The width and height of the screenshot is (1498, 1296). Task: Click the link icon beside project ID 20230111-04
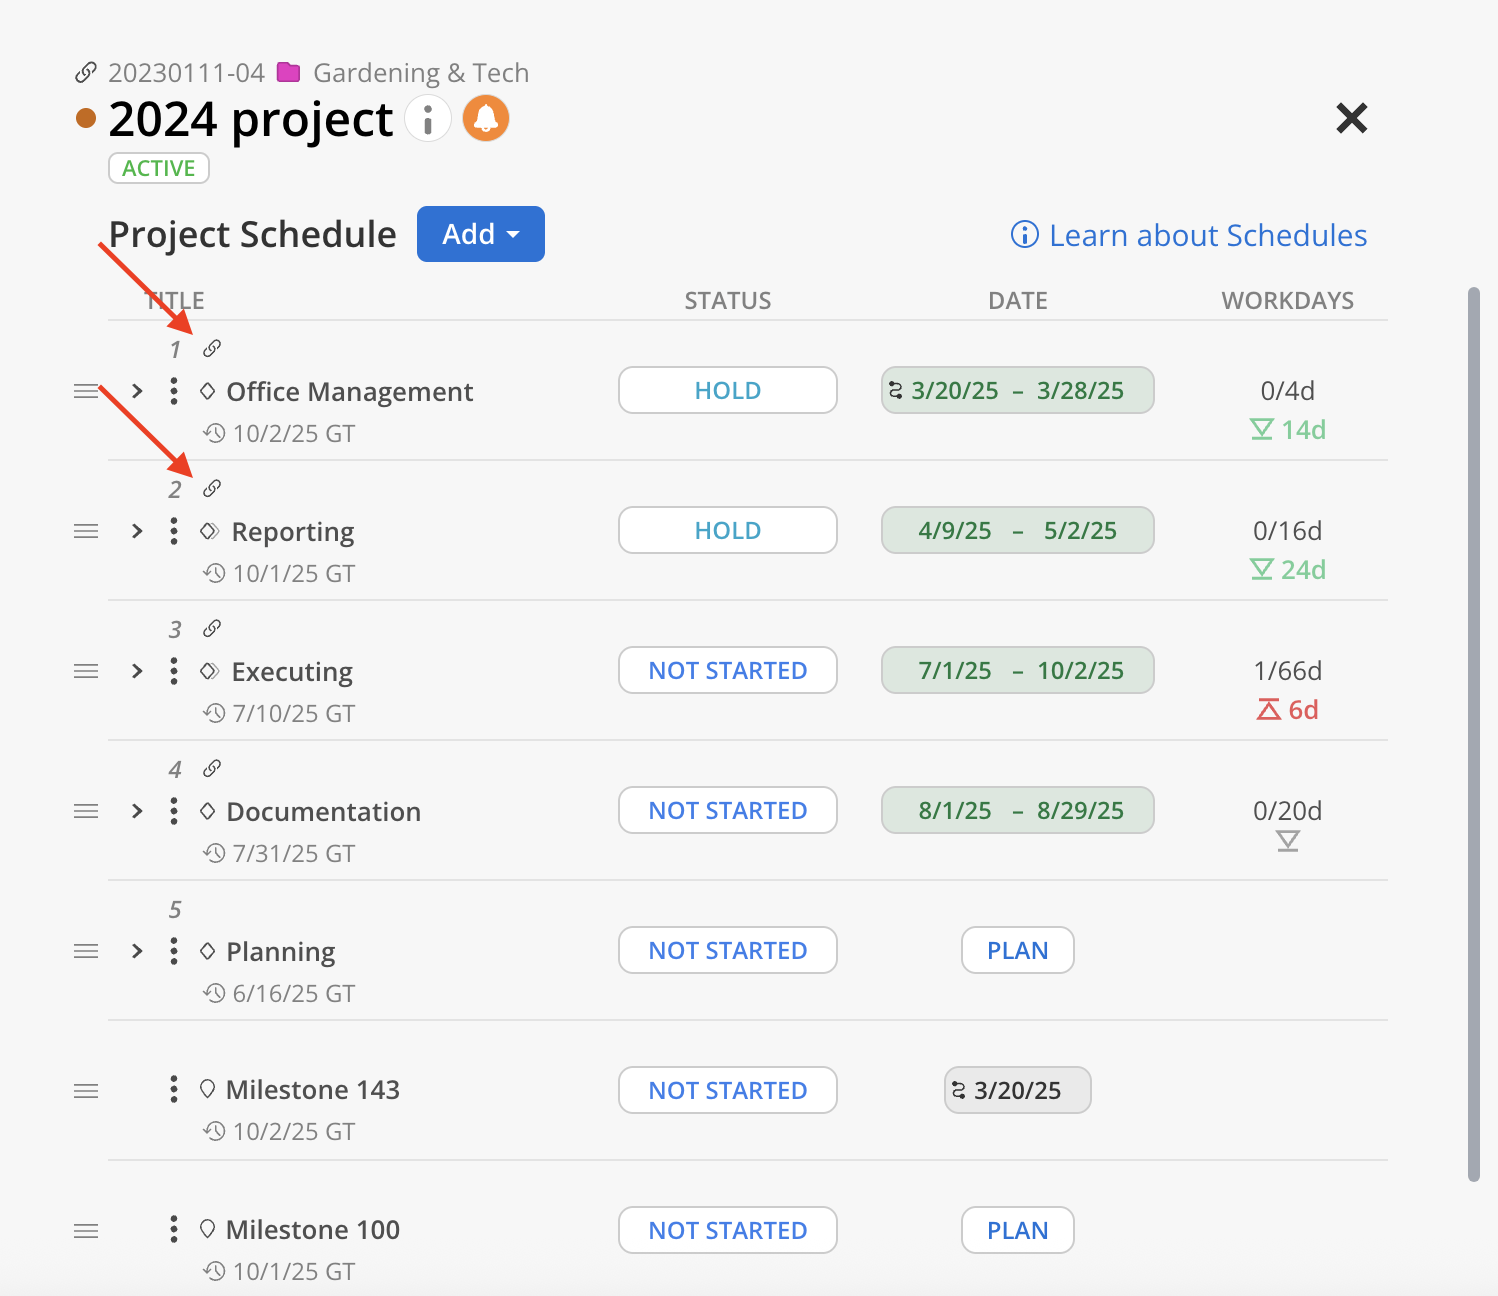tap(86, 73)
